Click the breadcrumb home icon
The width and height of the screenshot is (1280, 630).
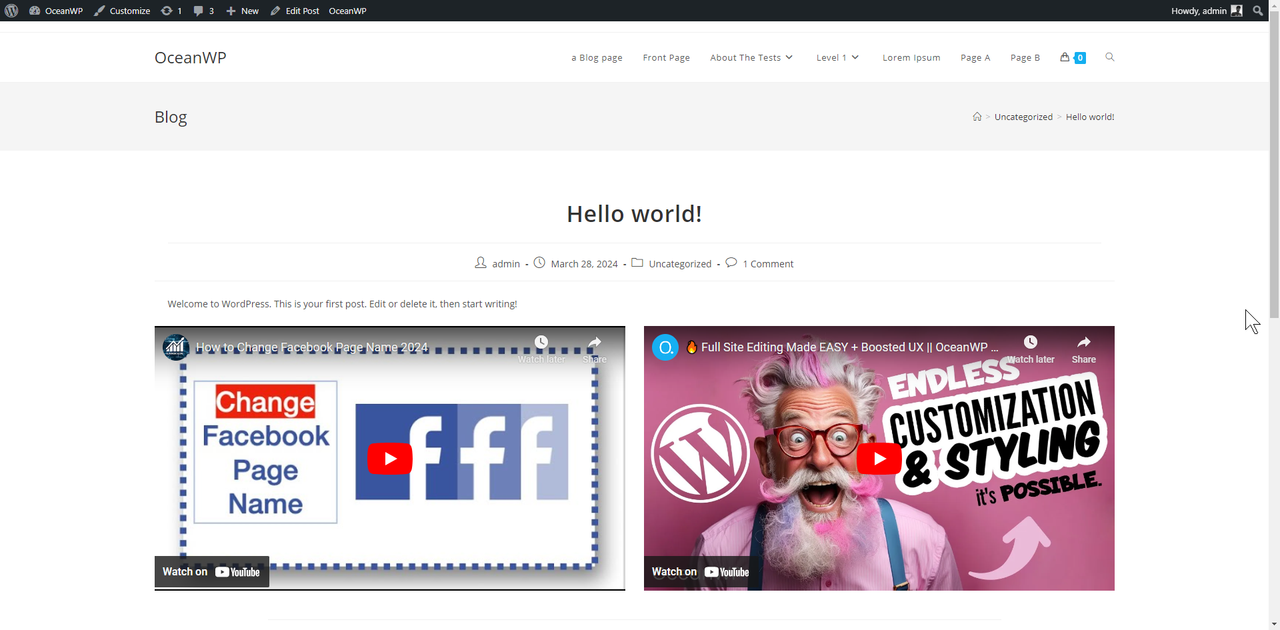click(977, 117)
